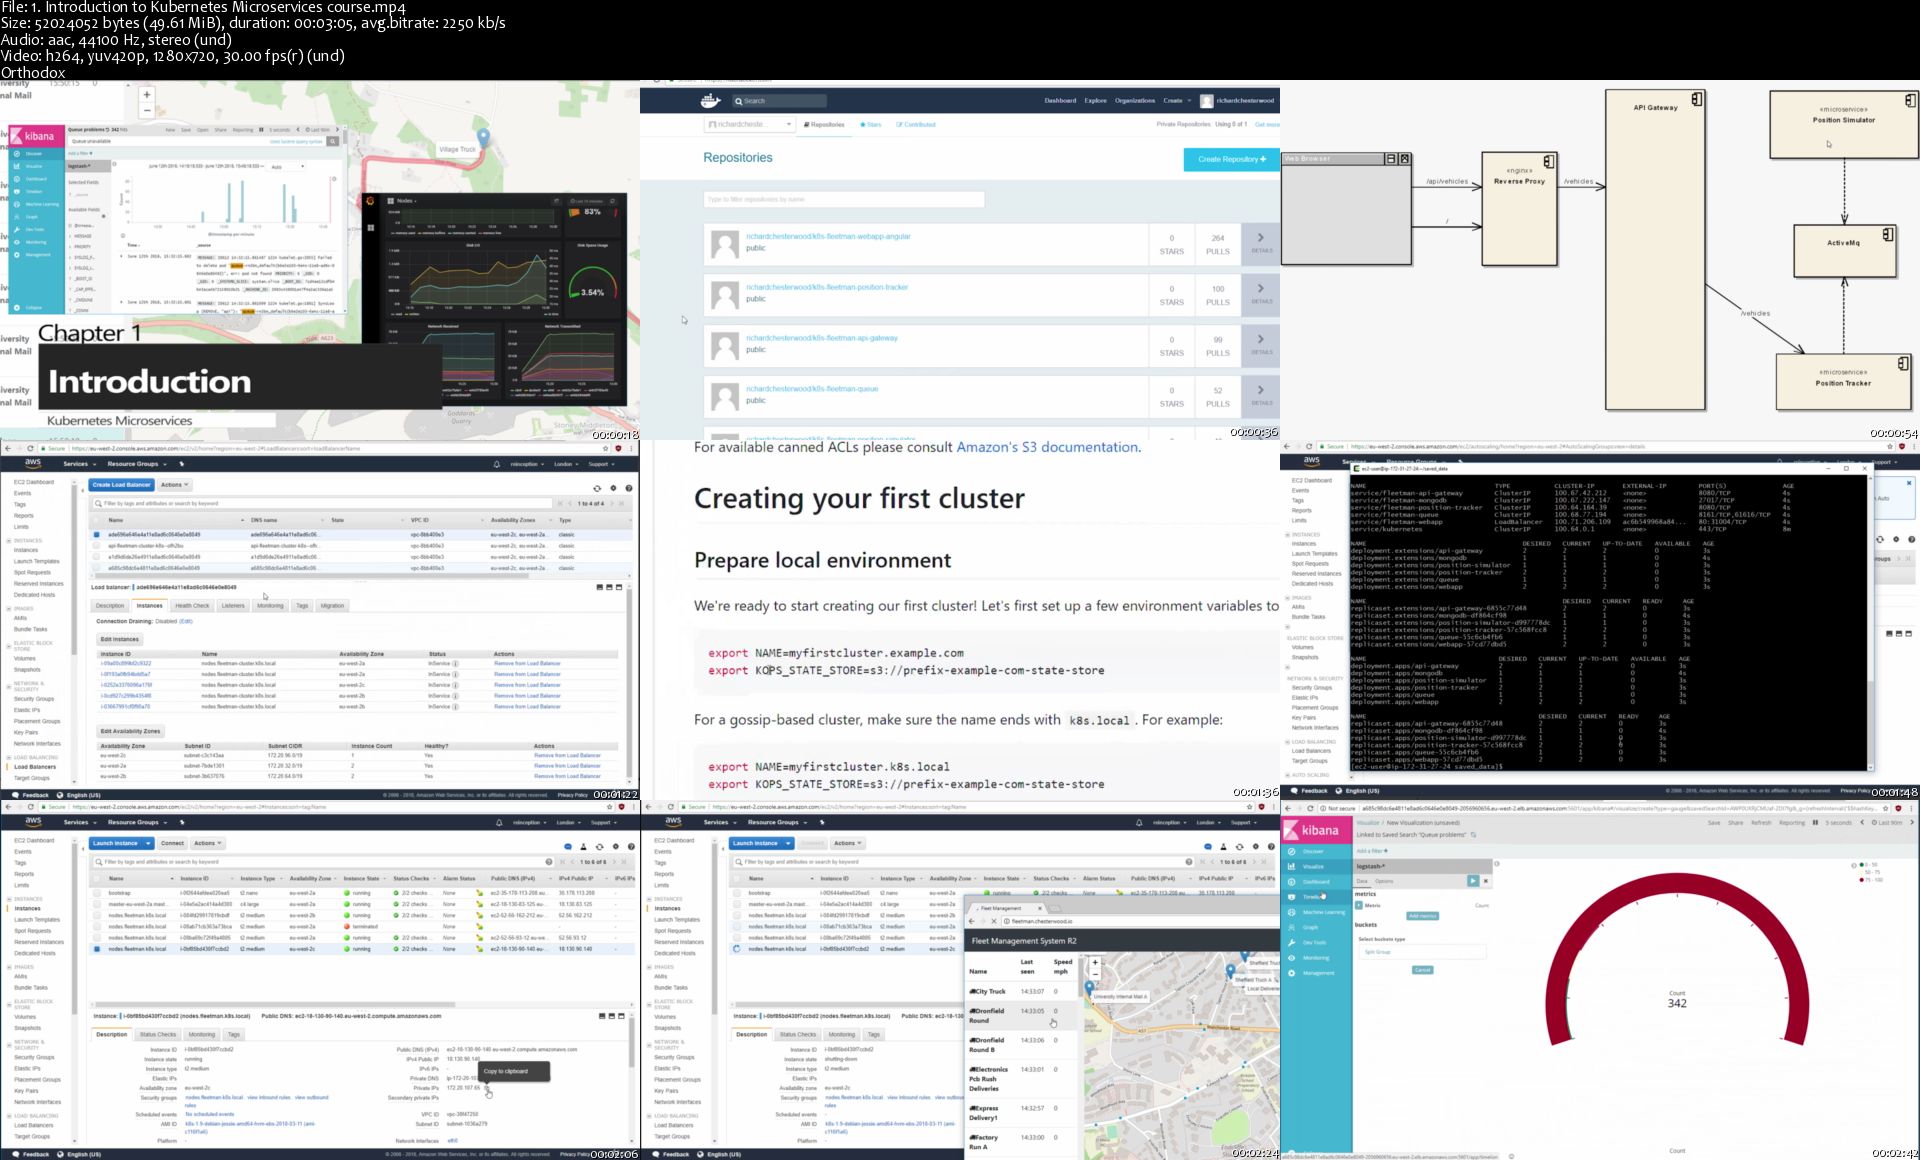Image resolution: width=1920 pixels, height=1160 pixels.
Task: Click the Add metrics button in Kibana
Action: tap(1421, 916)
